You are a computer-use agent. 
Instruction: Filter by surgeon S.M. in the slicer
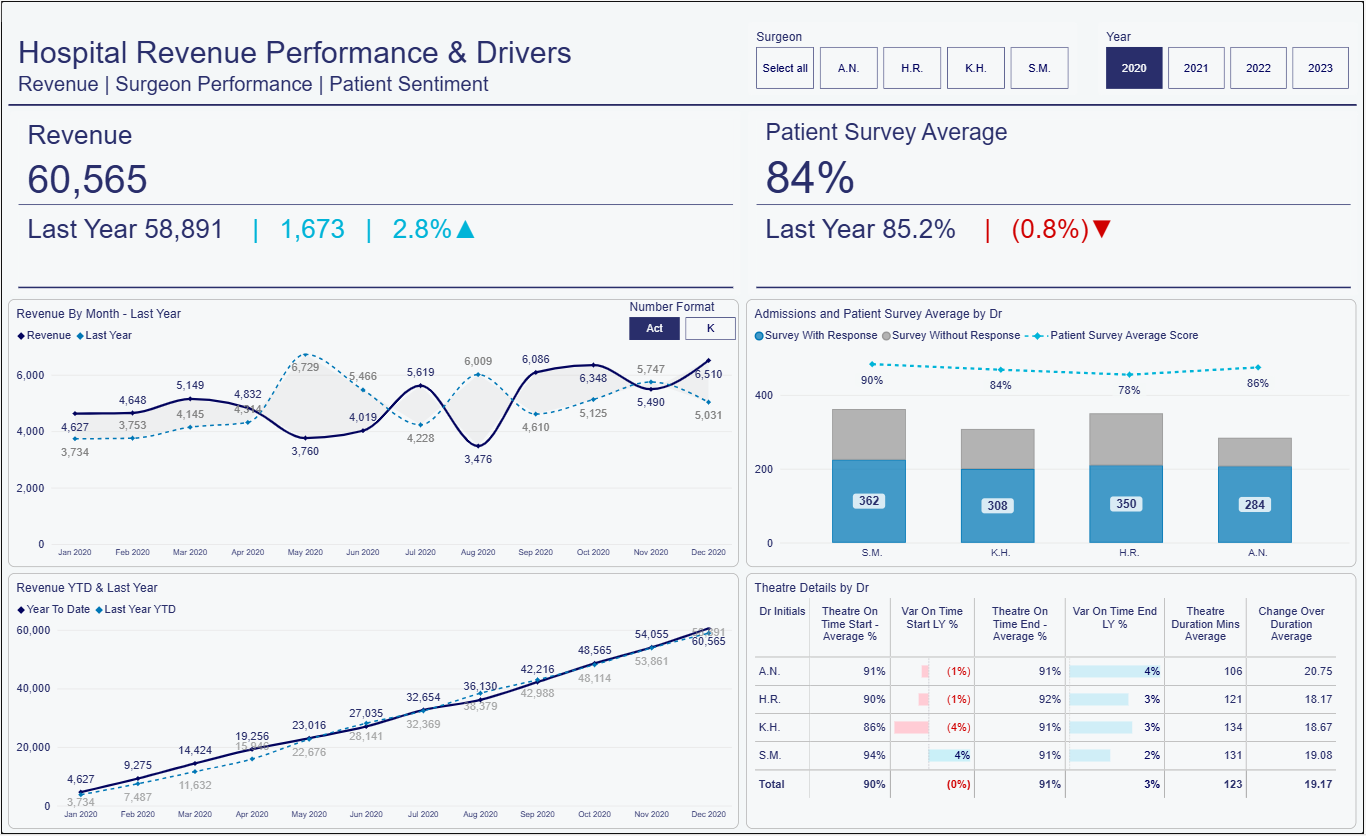tap(1039, 68)
